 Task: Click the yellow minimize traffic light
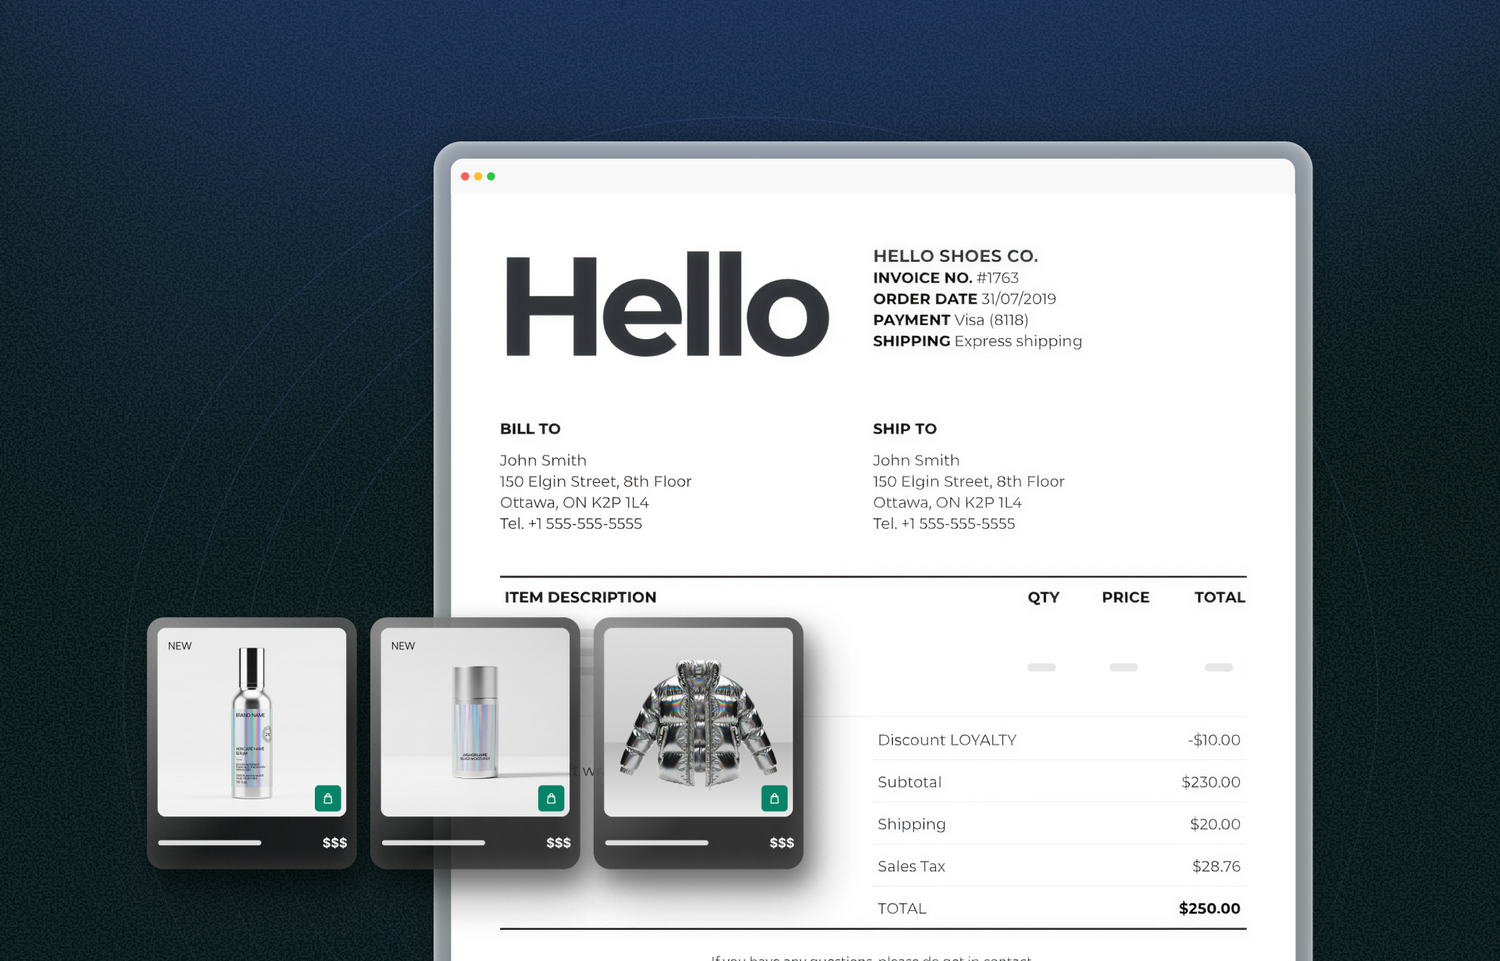point(478,175)
